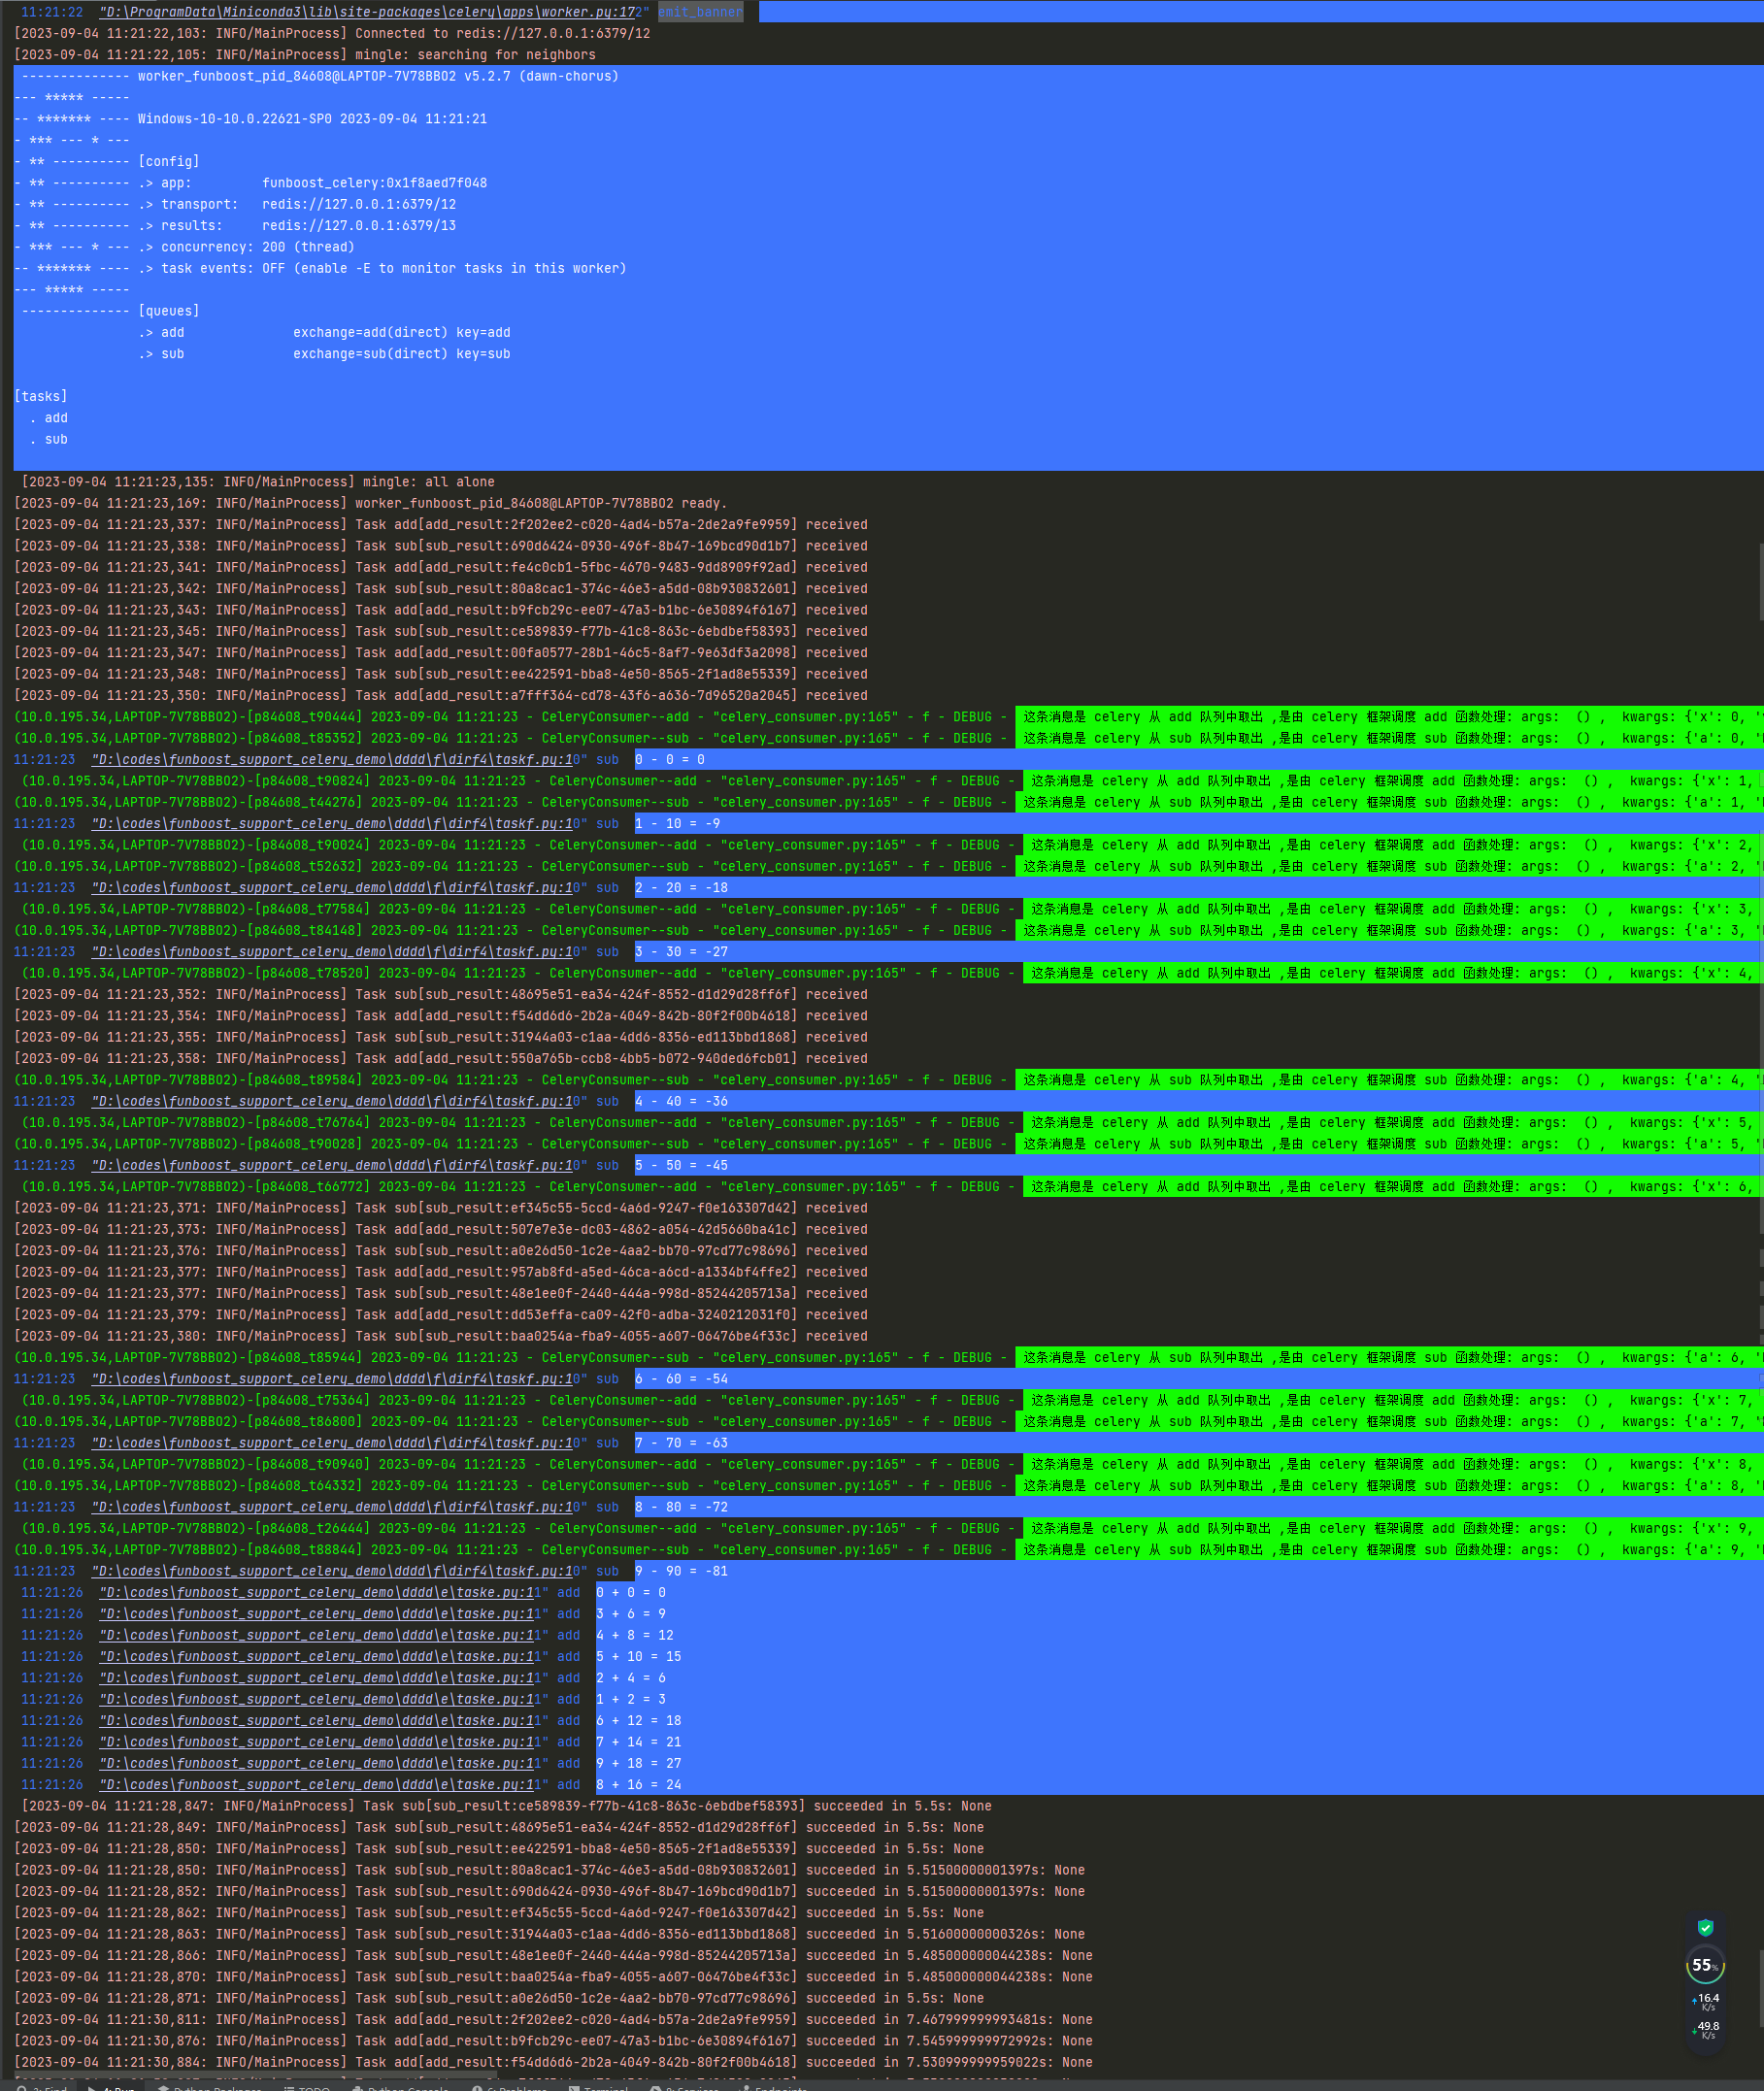
Task: Switch to the Run tool window tab
Action: pyautogui.click(x=112, y=2087)
